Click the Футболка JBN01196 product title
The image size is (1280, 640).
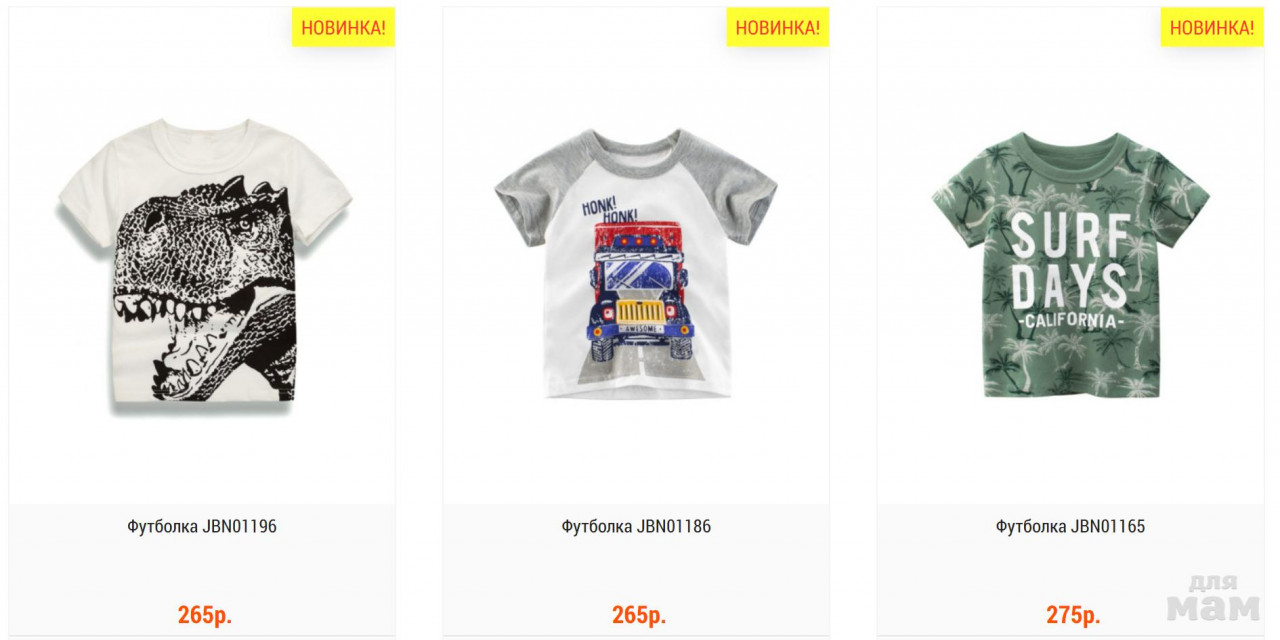(202, 526)
